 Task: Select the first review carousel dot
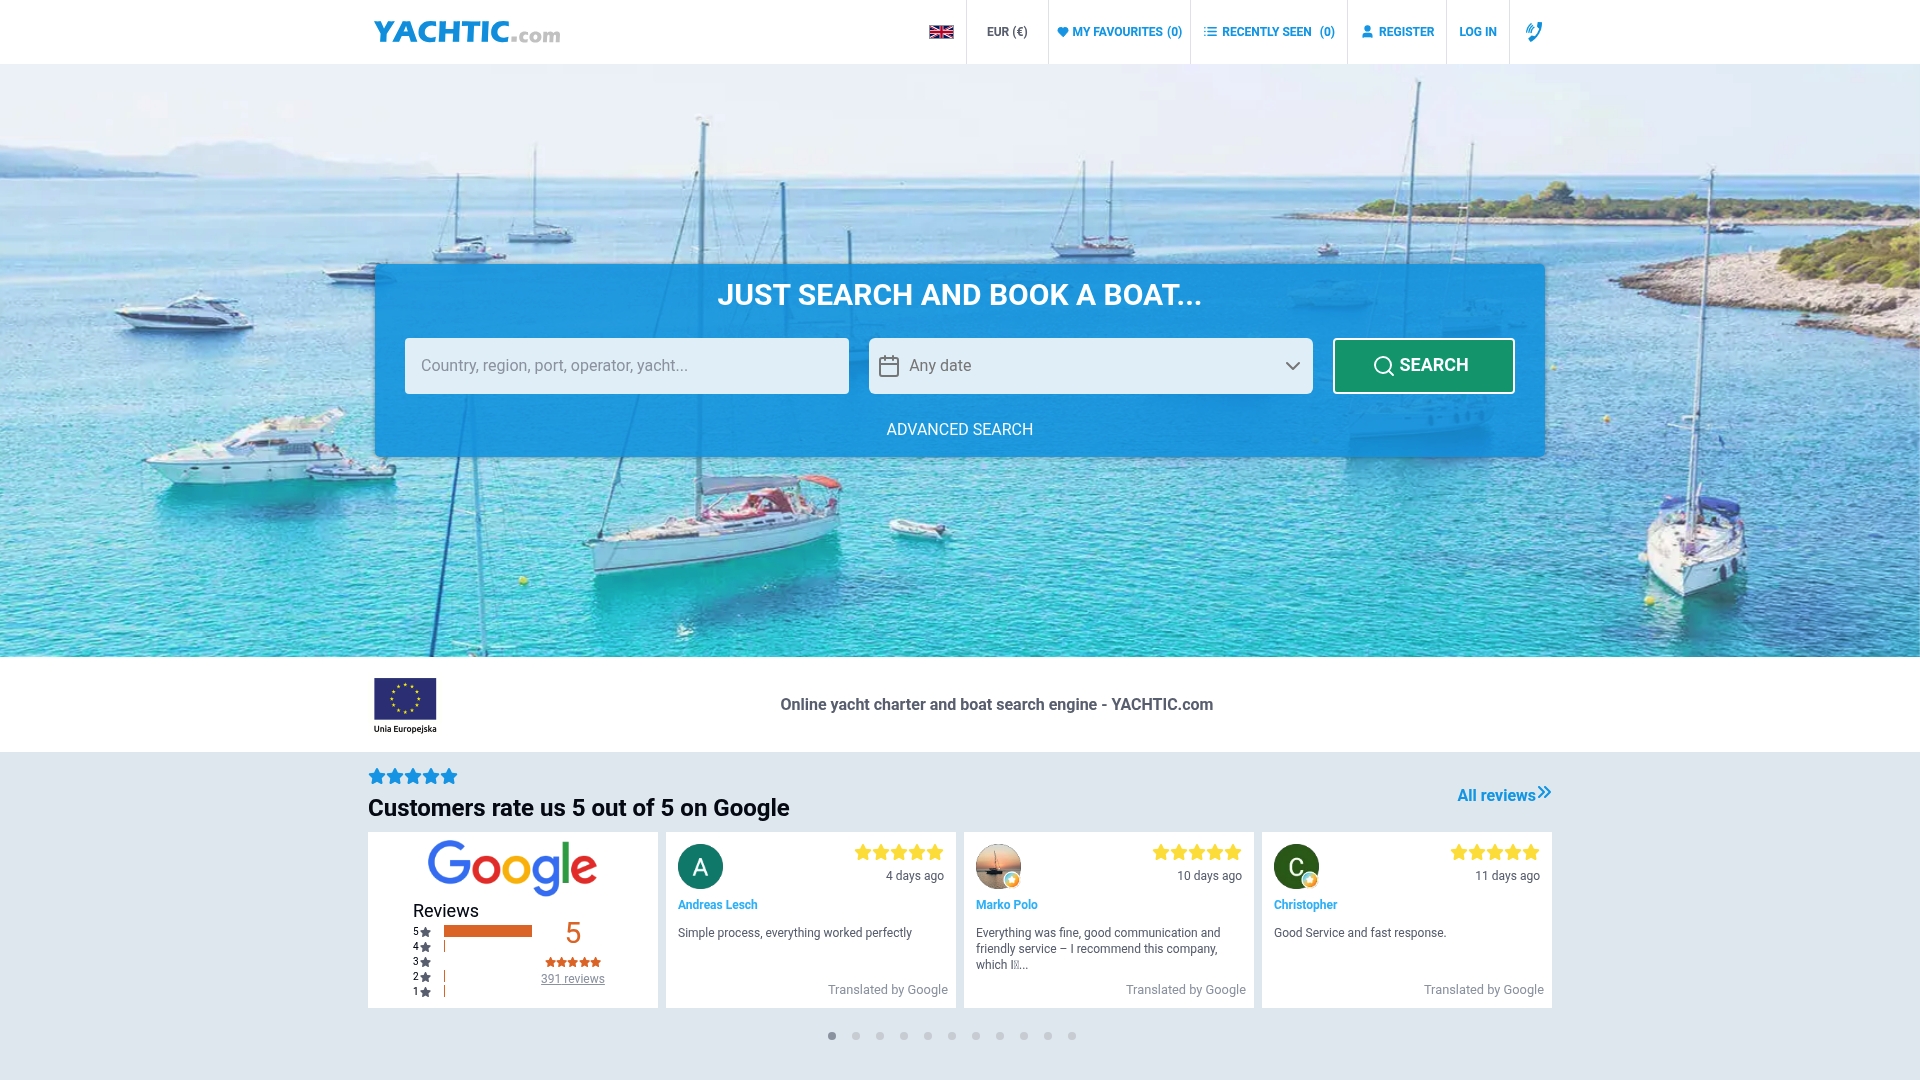[832, 1036]
